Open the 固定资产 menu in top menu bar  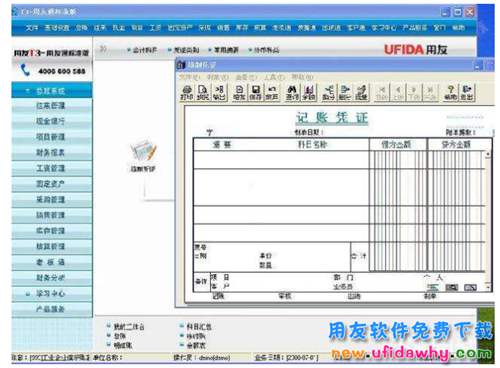pyautogui.click(x=179, y=28)
